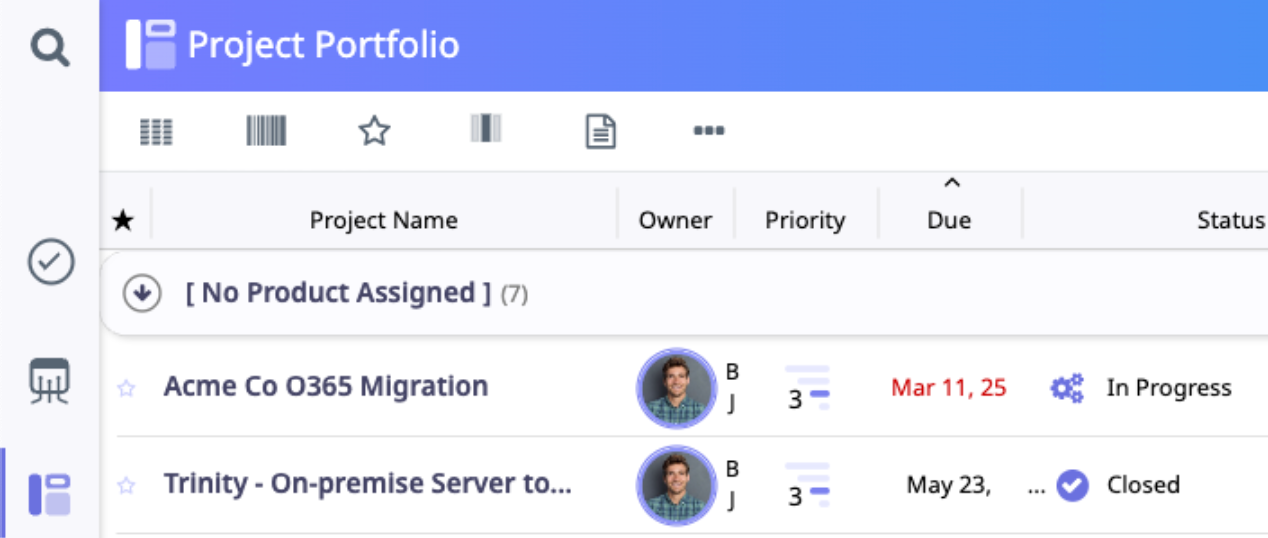
Task: Toggle favorite star for Acme Co O365 Migration
Action: 126,388
